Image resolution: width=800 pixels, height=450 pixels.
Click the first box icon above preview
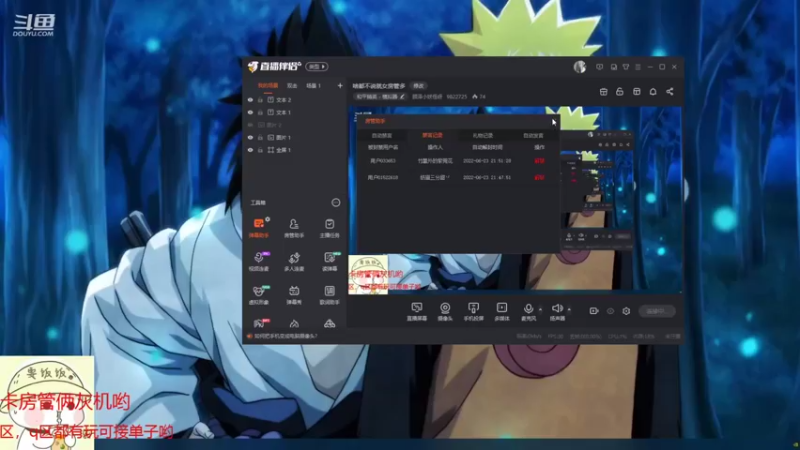(x=604, y=91)
